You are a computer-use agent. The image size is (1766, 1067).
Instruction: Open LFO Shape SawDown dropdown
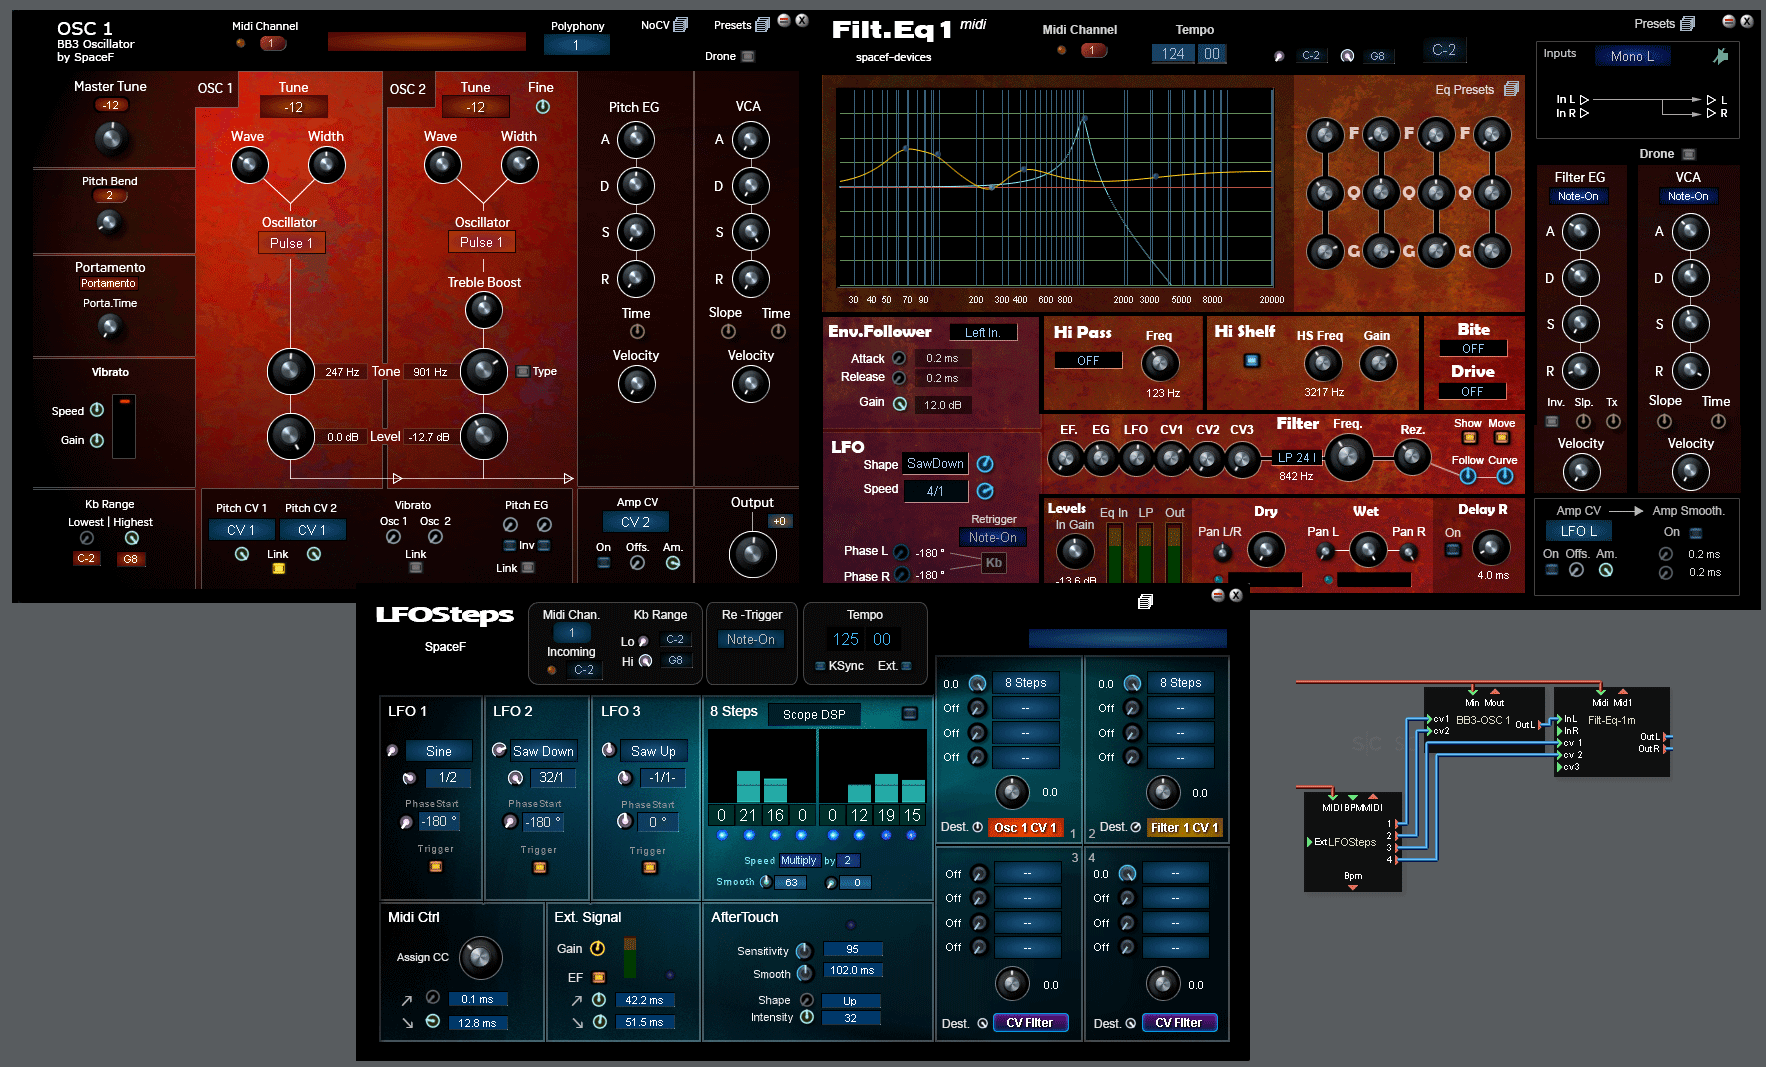936,464
